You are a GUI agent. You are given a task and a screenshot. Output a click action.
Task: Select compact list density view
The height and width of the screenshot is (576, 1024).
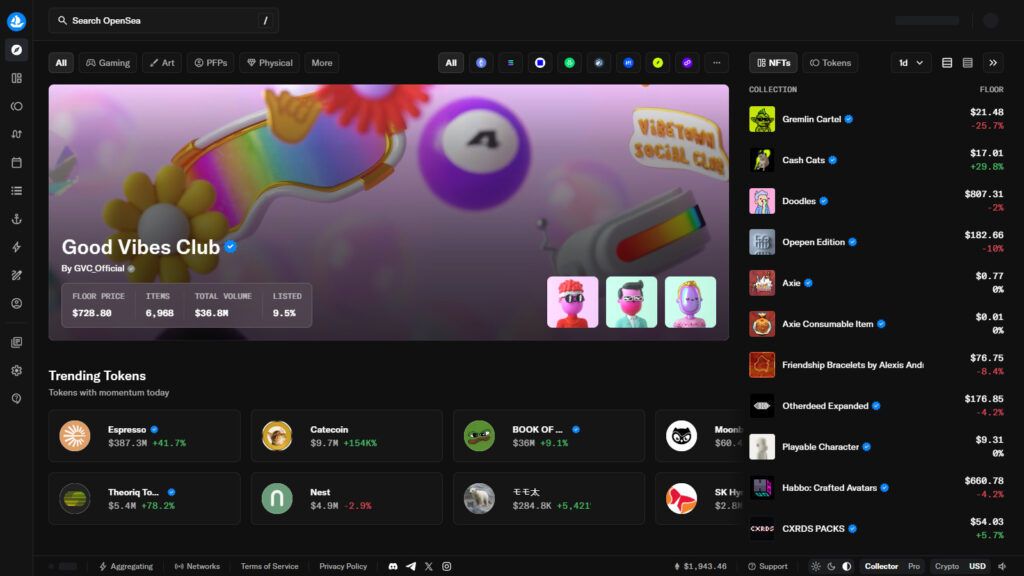pos(968,63)
